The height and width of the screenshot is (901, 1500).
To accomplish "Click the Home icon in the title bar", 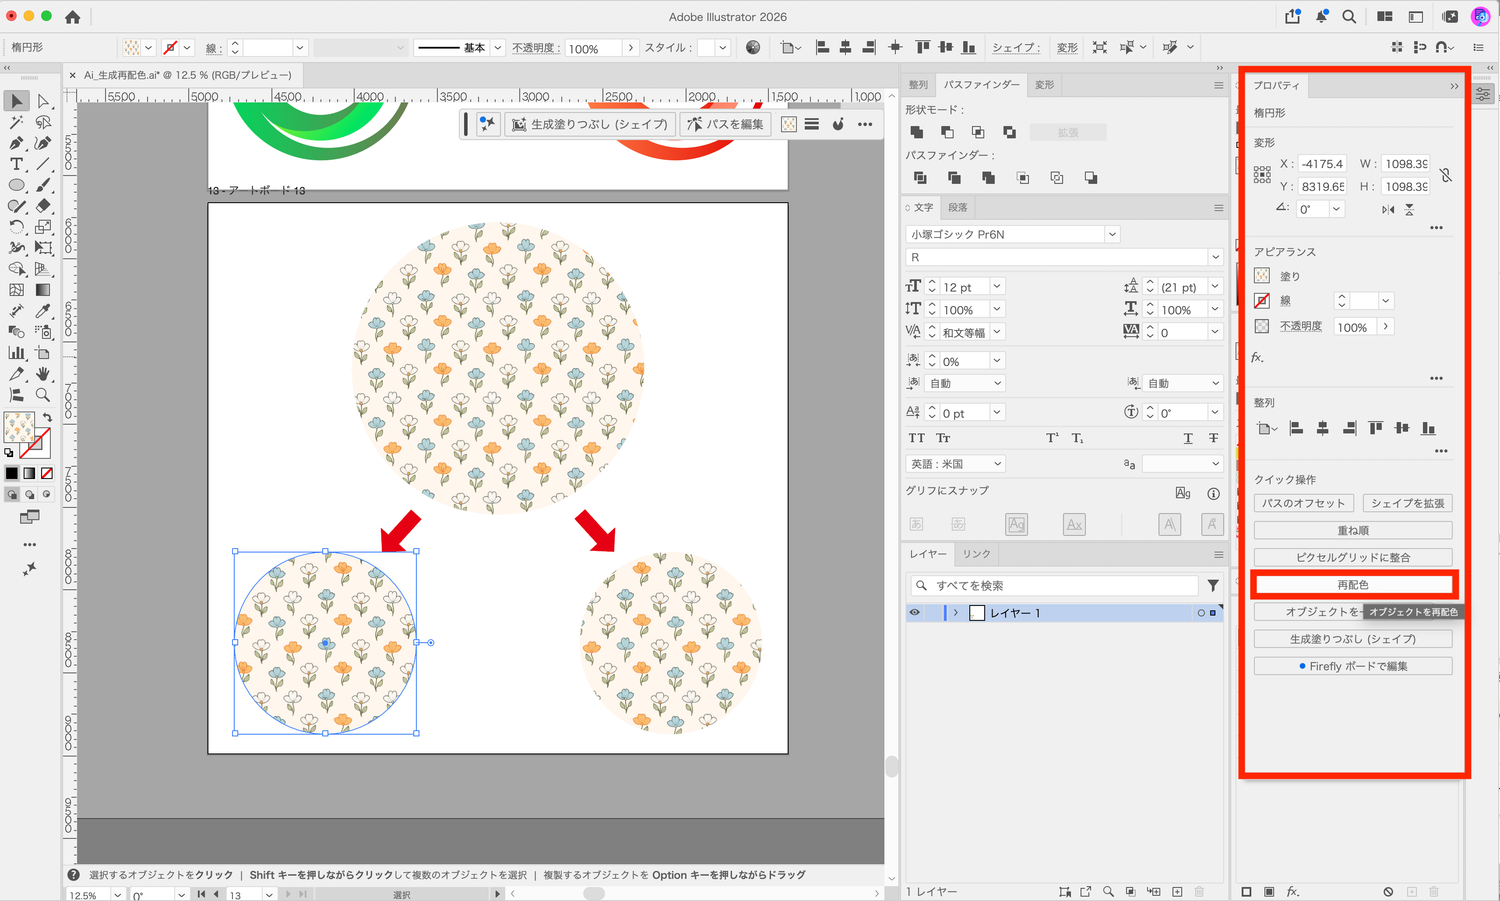I will tap(72, 17).
